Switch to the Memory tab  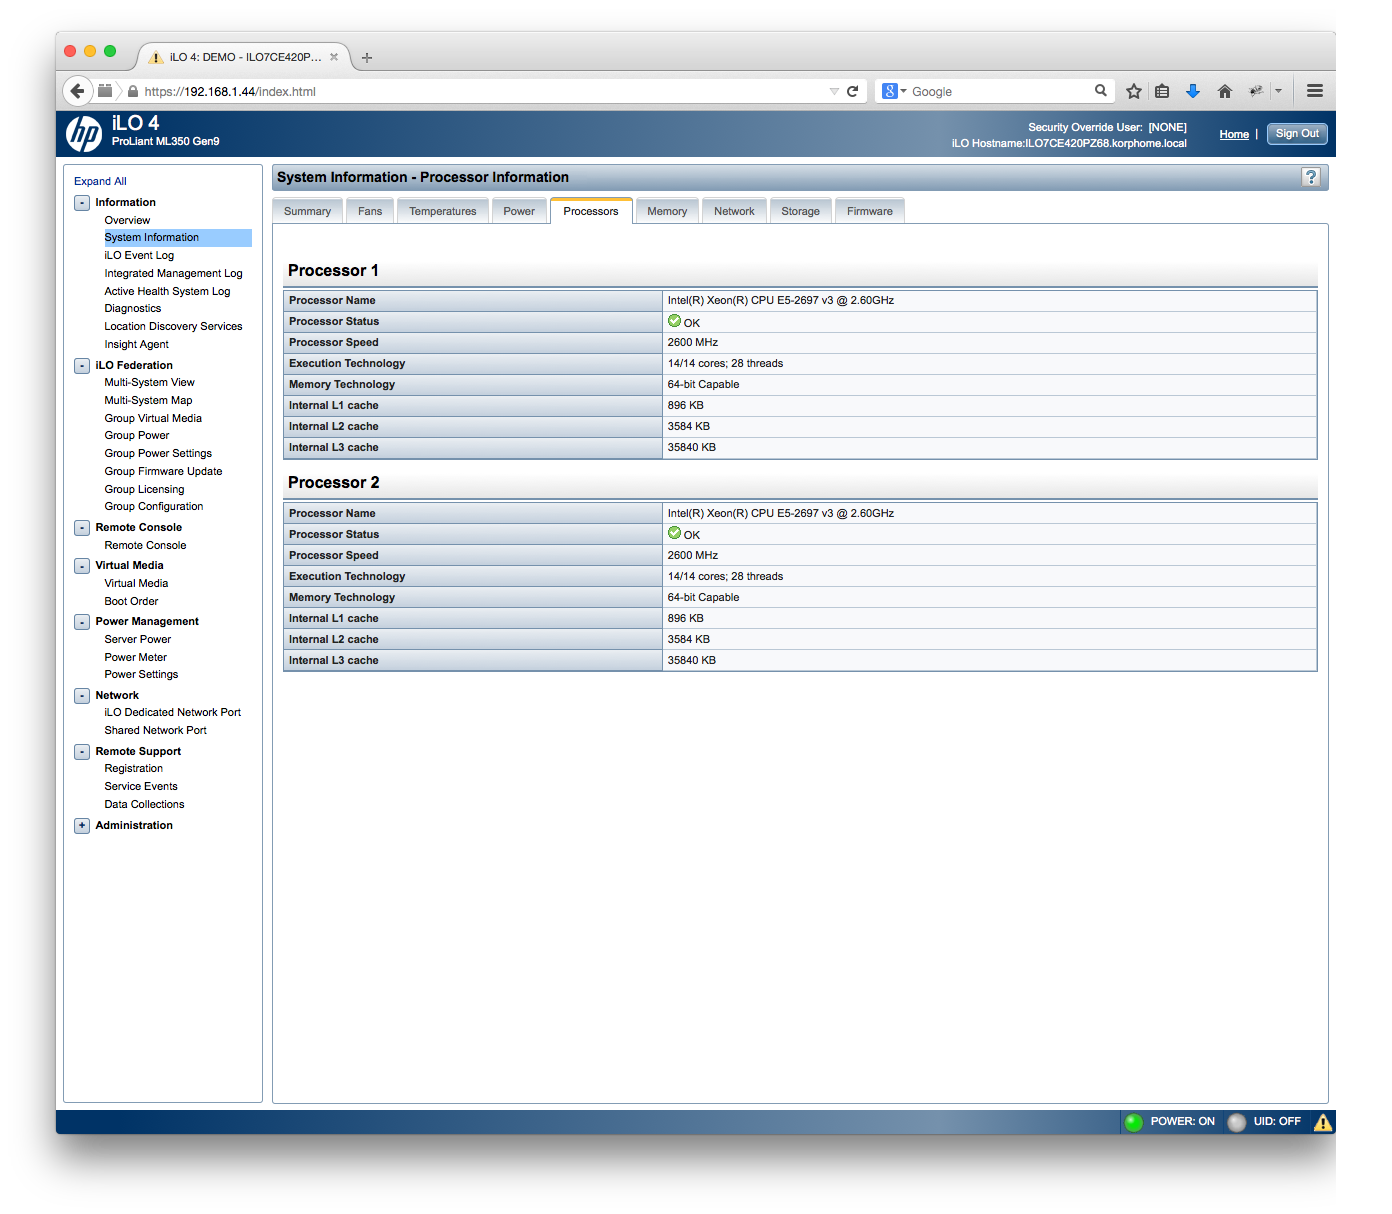click(x=667, y=211)
